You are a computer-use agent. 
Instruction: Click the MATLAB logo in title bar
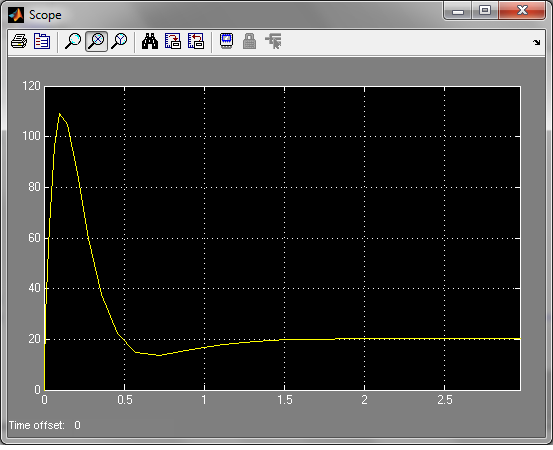pos(16,15)
